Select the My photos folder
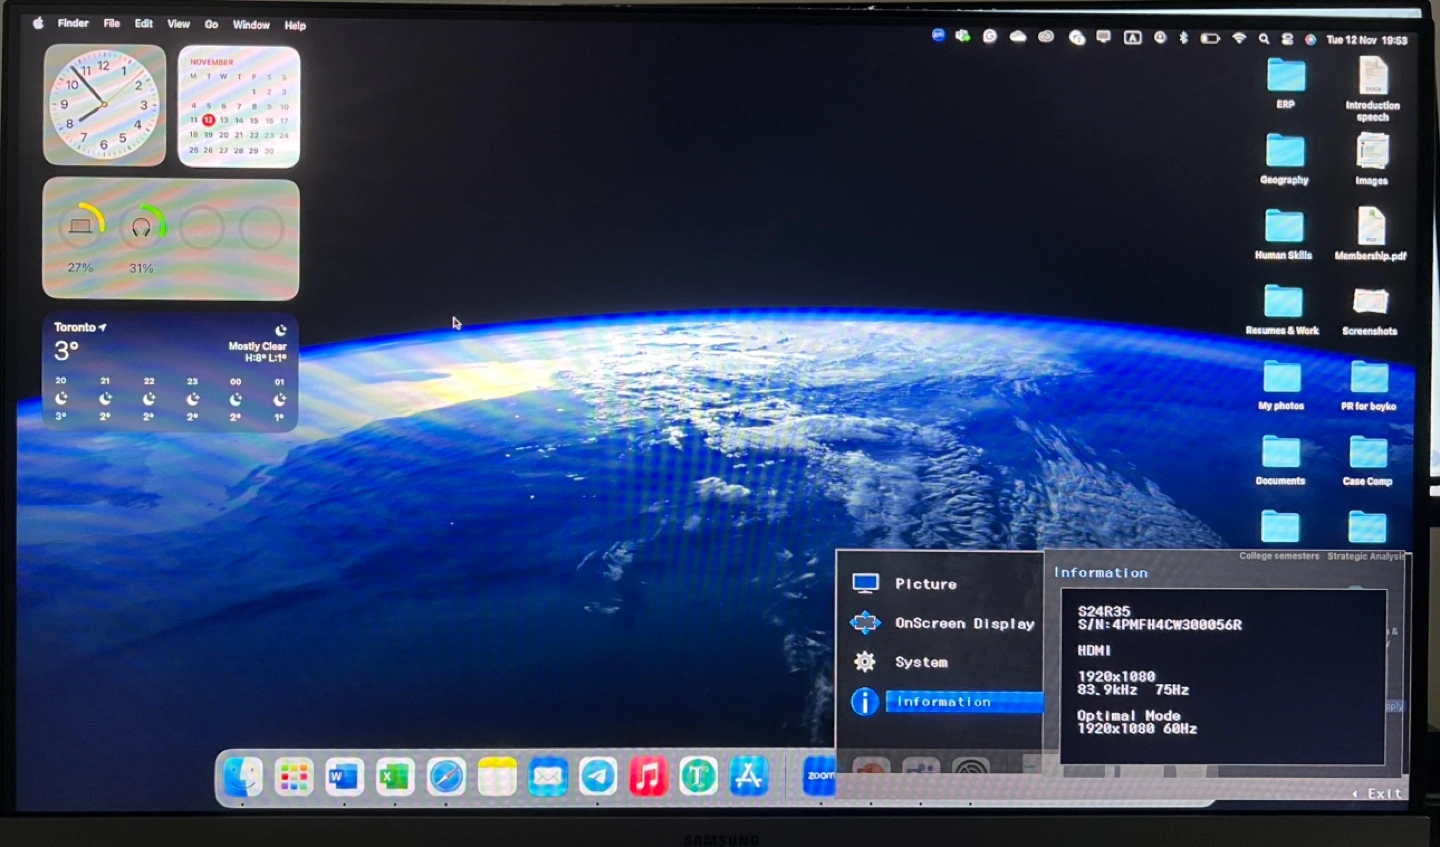This screenshot has height=847, width=1440. [1282, 386]
